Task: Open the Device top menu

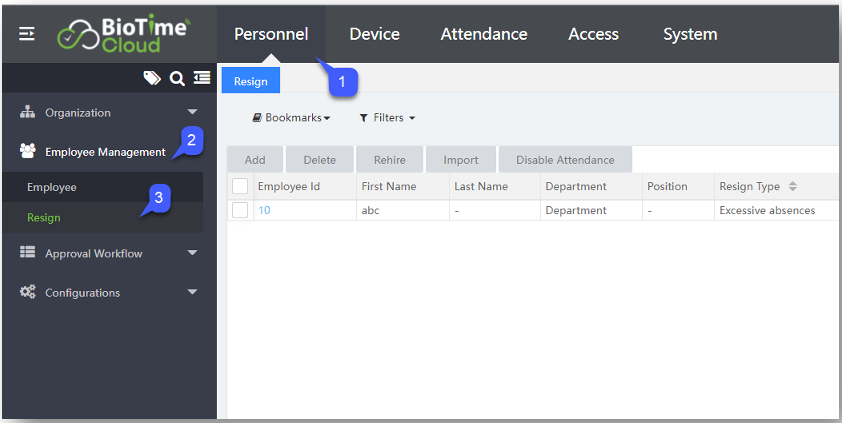Action: [x=374, y=34]
